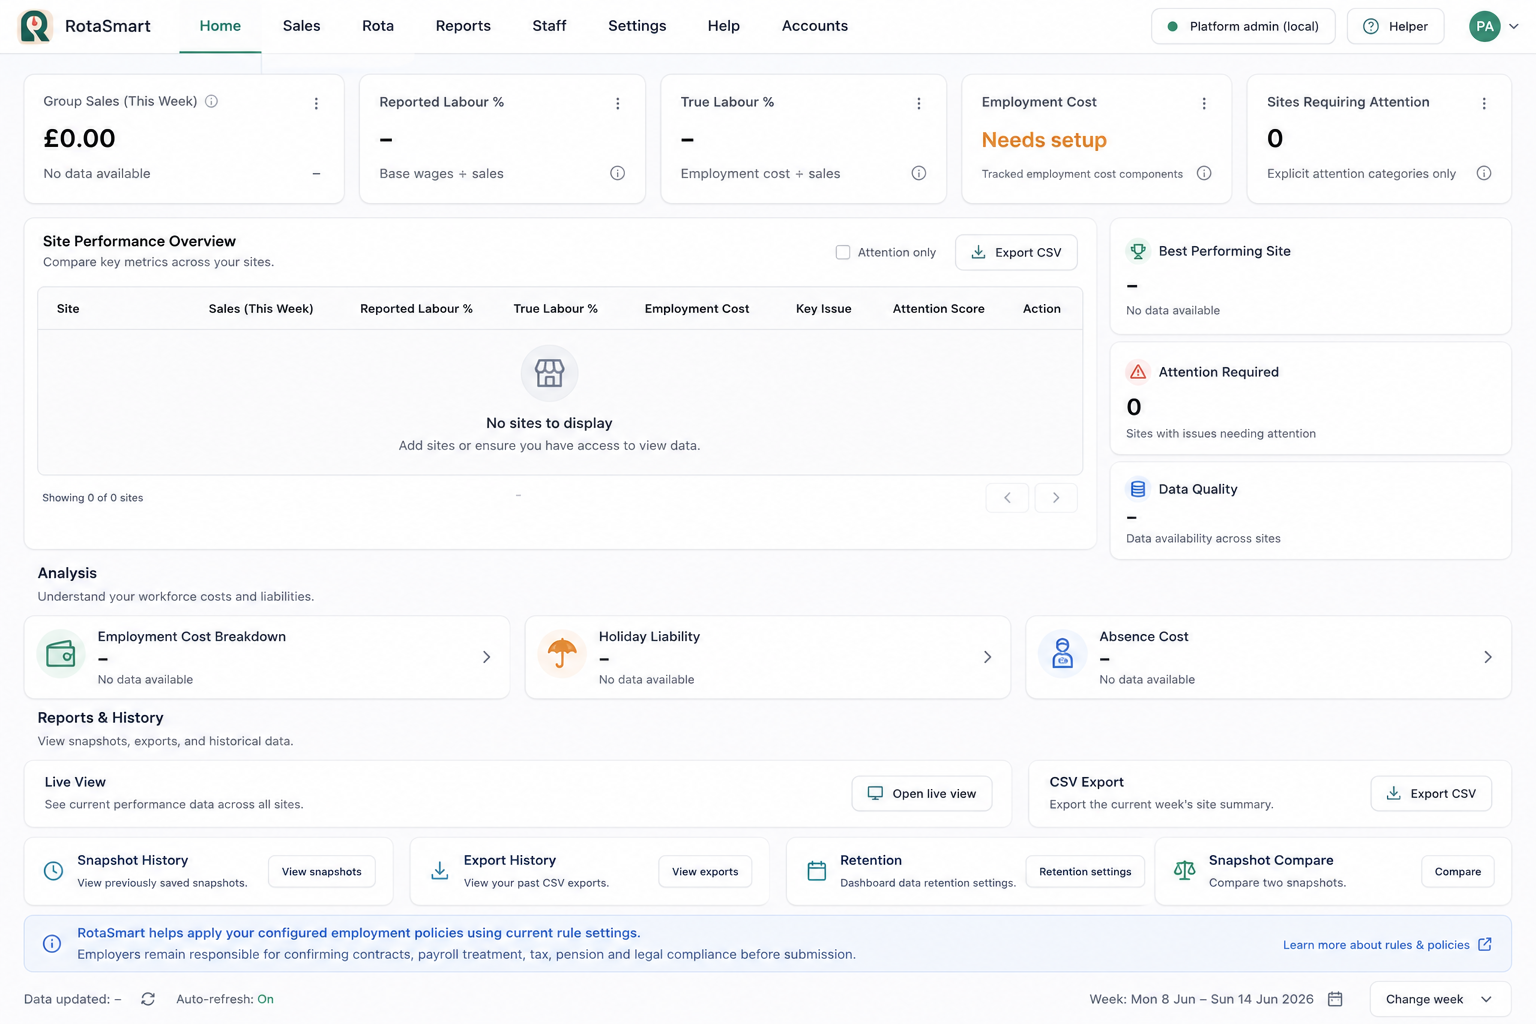1536x1024 pixels.
Task: Open True Labour % card options menu
Action: 918,103
